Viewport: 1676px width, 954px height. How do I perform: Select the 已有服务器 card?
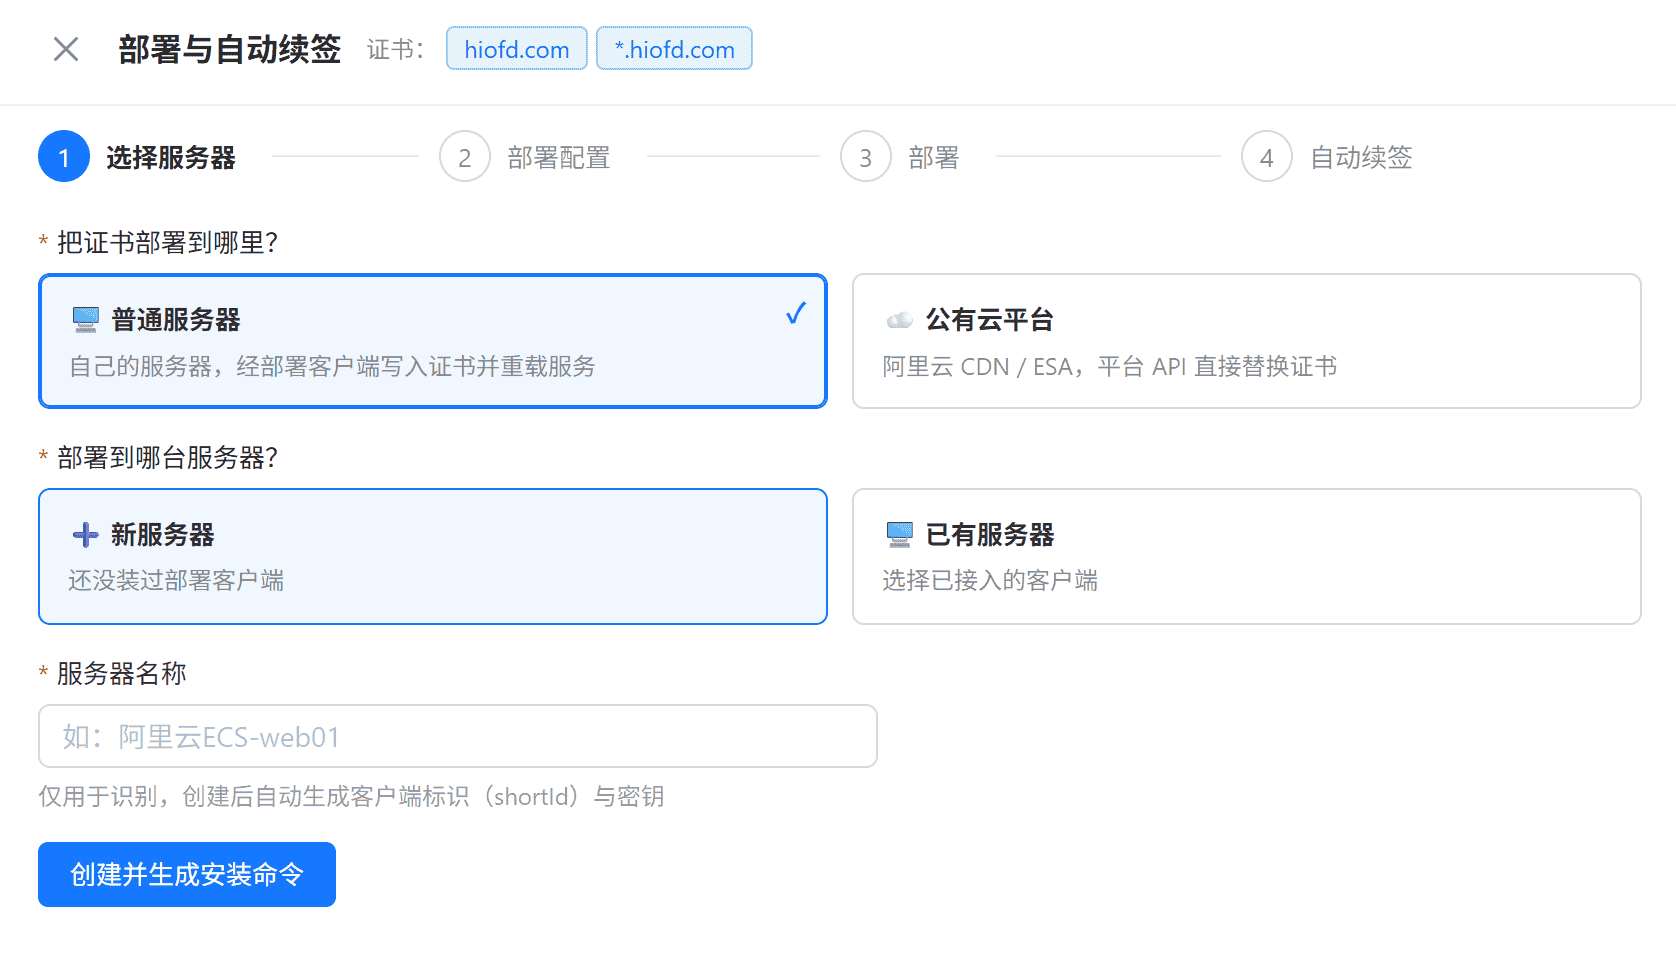coord(1247,557)
